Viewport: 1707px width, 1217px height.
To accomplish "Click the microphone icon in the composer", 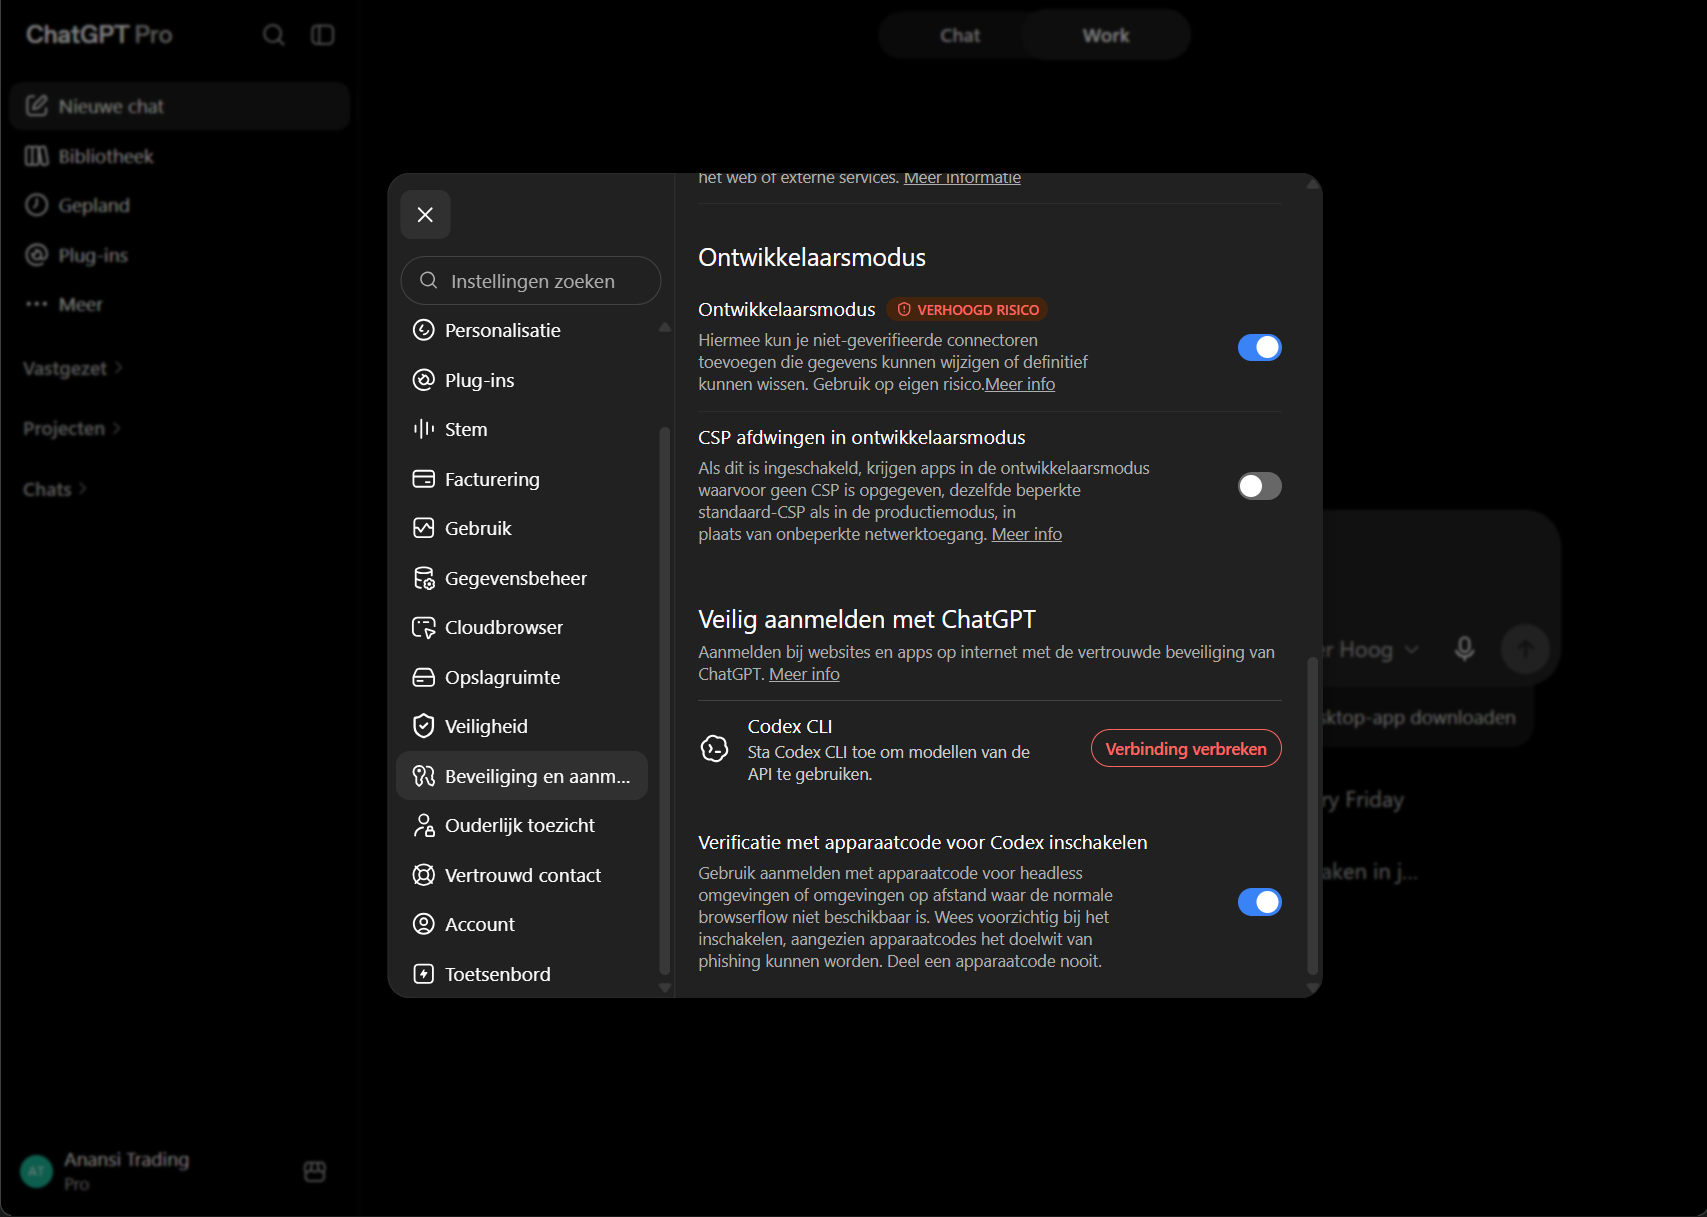I will 1465,649.
